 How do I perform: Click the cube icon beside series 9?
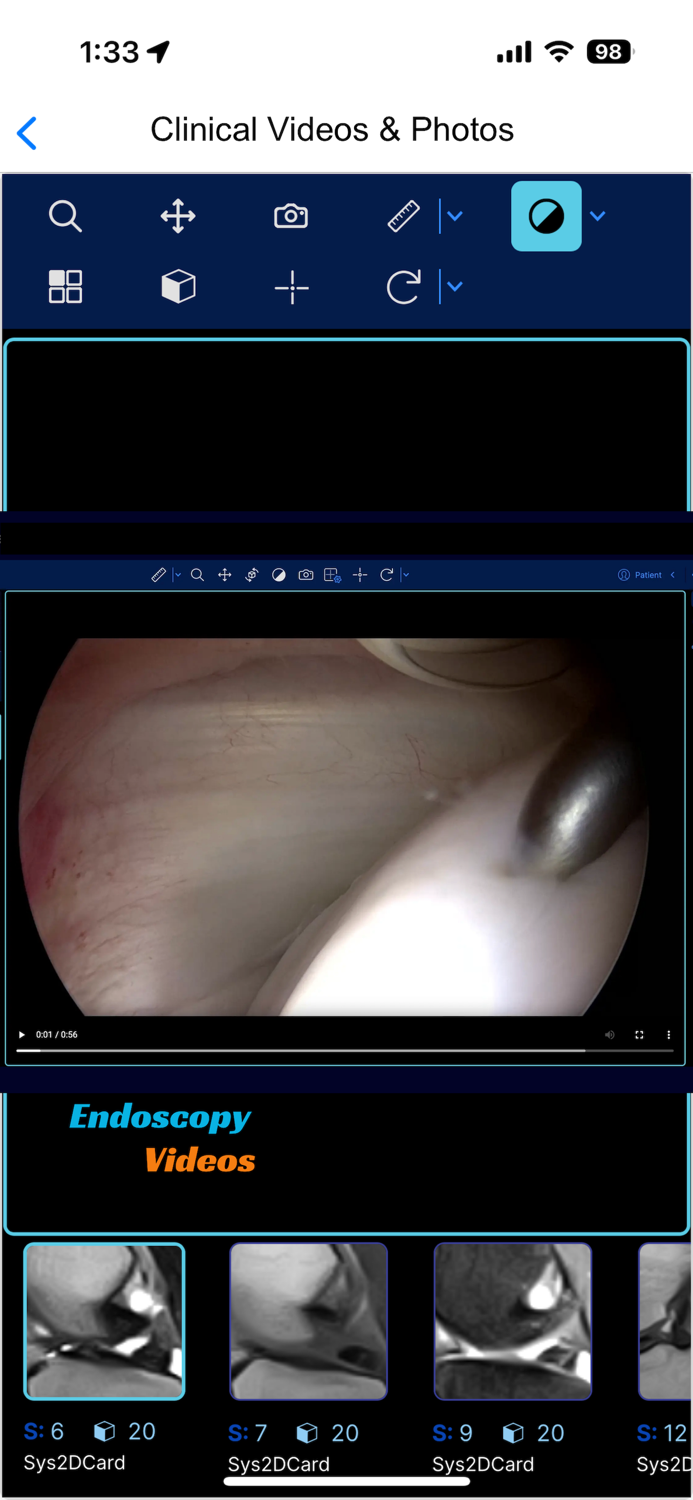coord(513,1434)
